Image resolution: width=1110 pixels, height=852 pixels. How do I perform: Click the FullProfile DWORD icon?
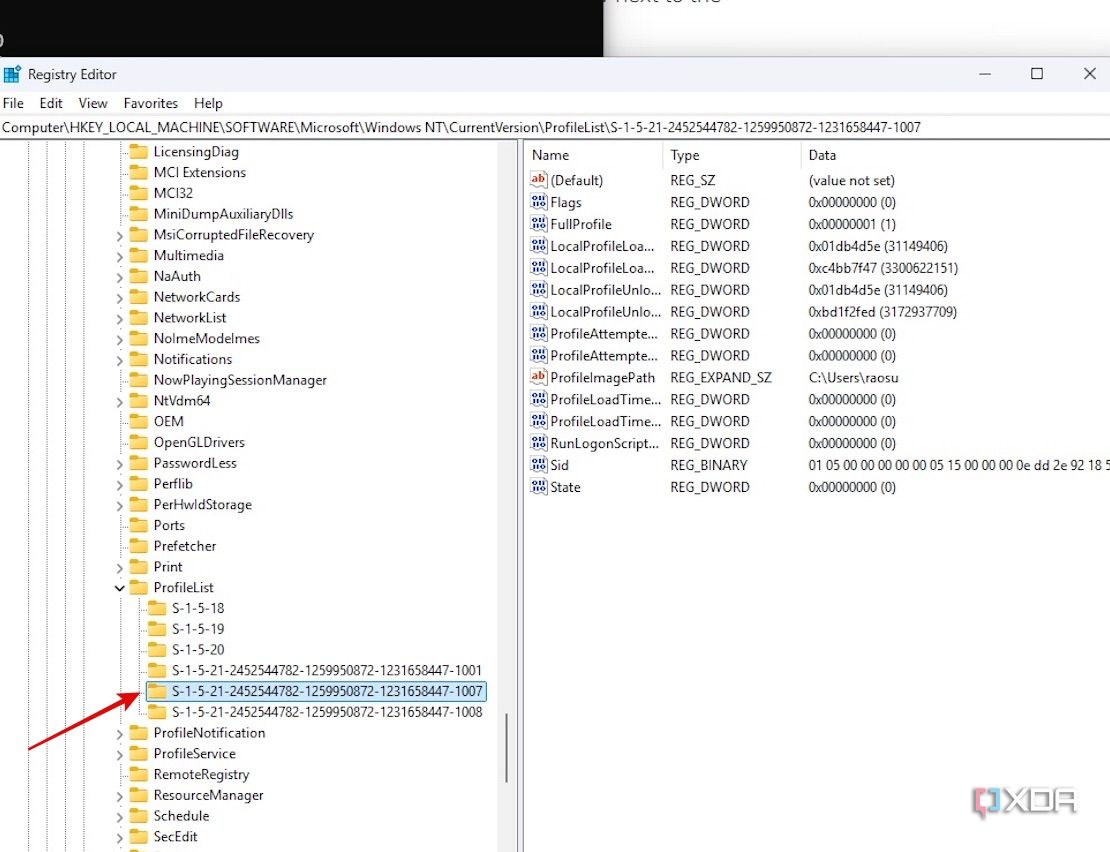(x=539, y=224)
